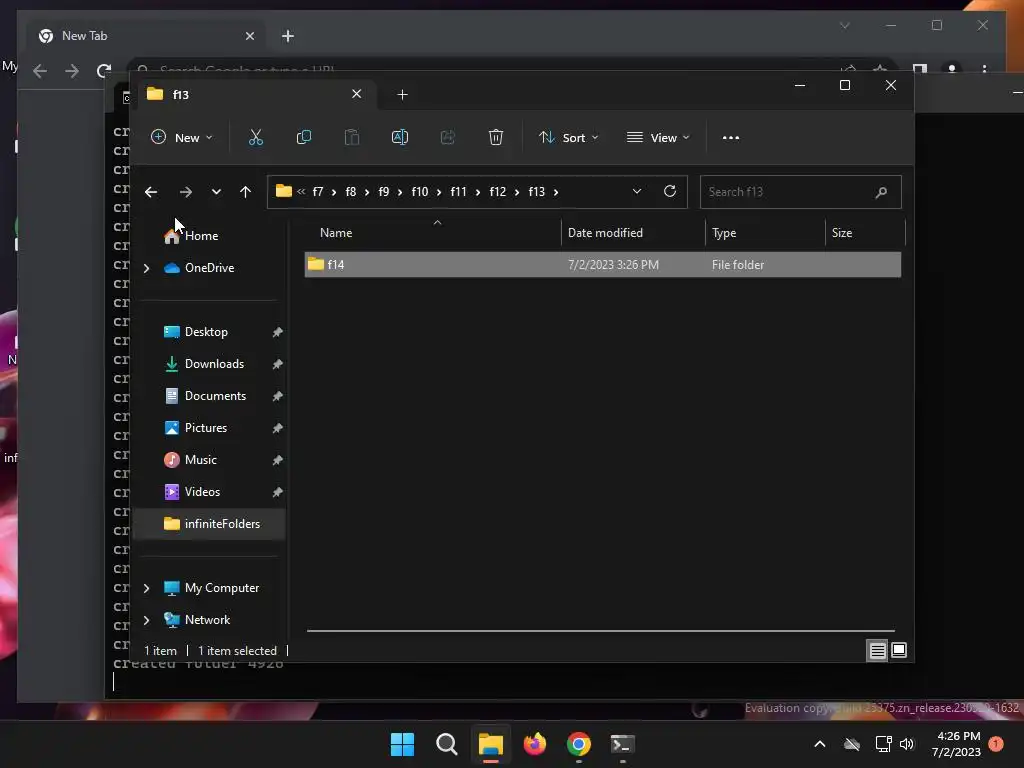1024x768 pixels.
Task: Expand the OneDrive tree node
Action: 146,268
